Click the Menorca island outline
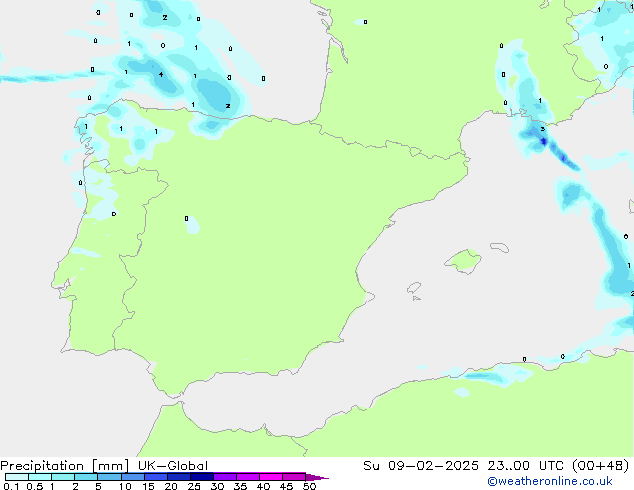This screenshot has height=490, width=634. pyautogui.click(x=499, y=247)
